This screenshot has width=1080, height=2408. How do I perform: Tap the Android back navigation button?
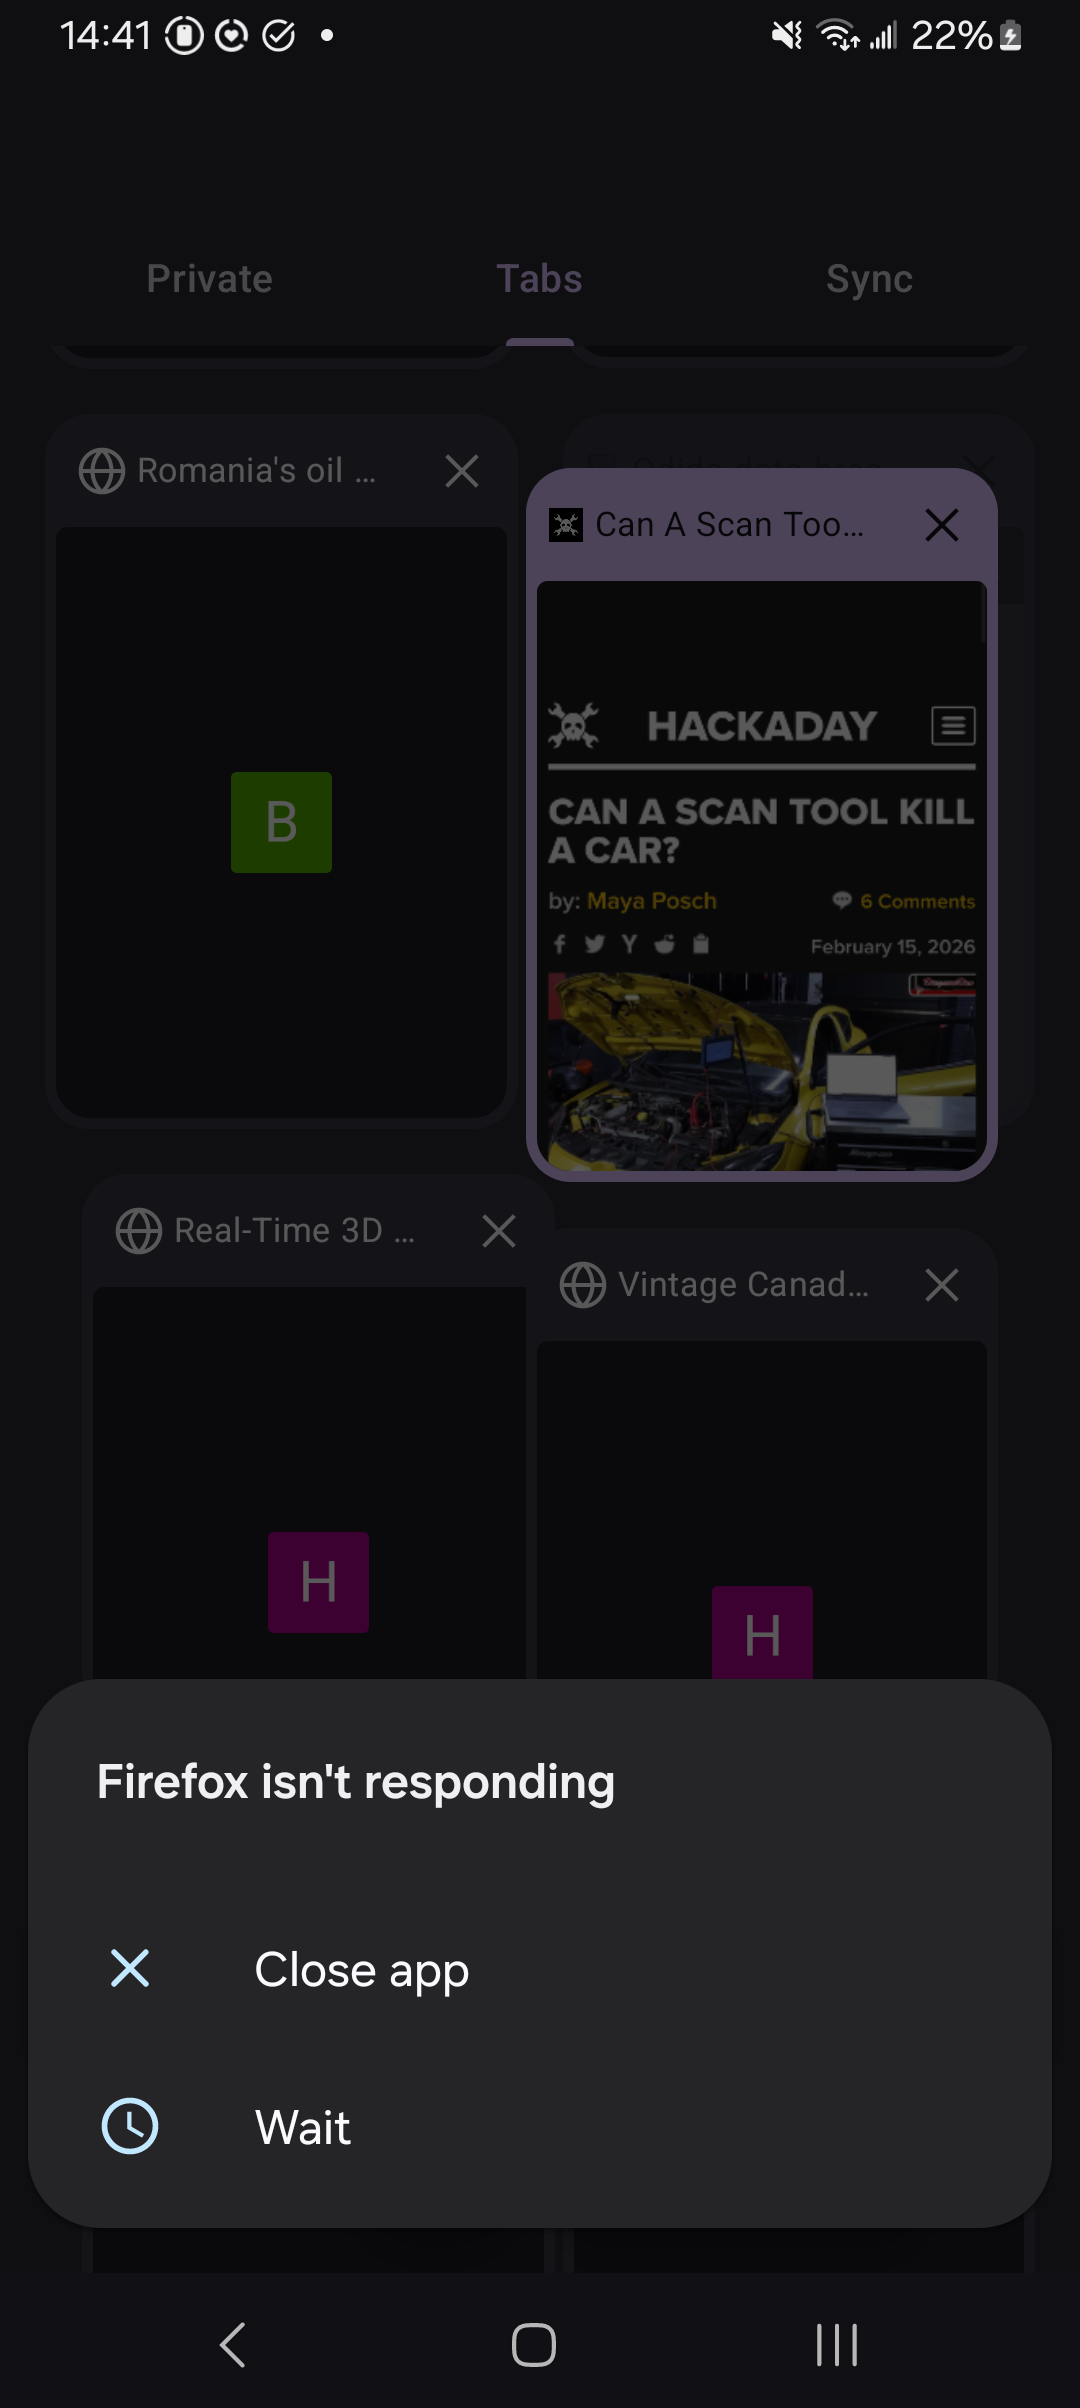pos(233,2344)
